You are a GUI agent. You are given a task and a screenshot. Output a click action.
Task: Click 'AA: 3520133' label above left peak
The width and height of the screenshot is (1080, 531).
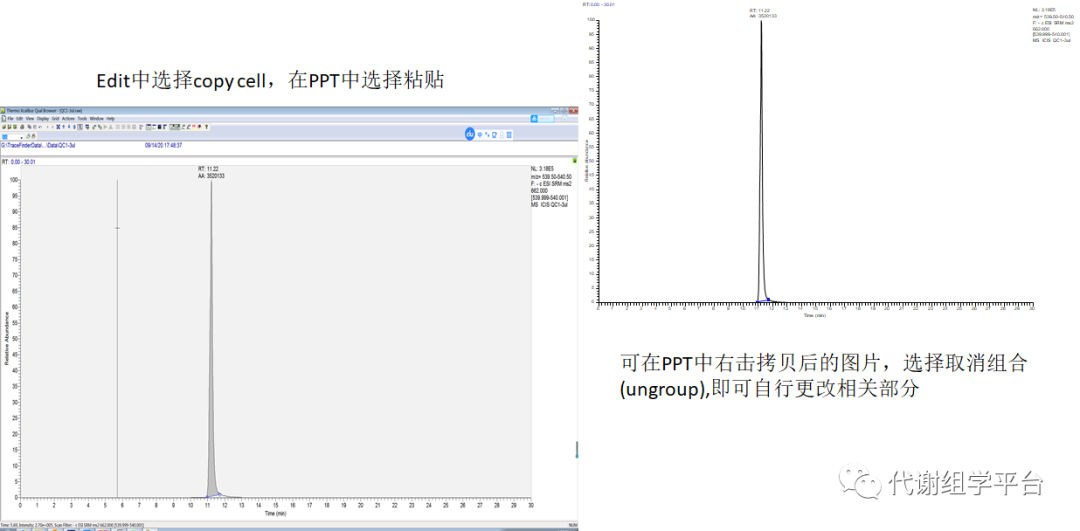coord(211,176)
